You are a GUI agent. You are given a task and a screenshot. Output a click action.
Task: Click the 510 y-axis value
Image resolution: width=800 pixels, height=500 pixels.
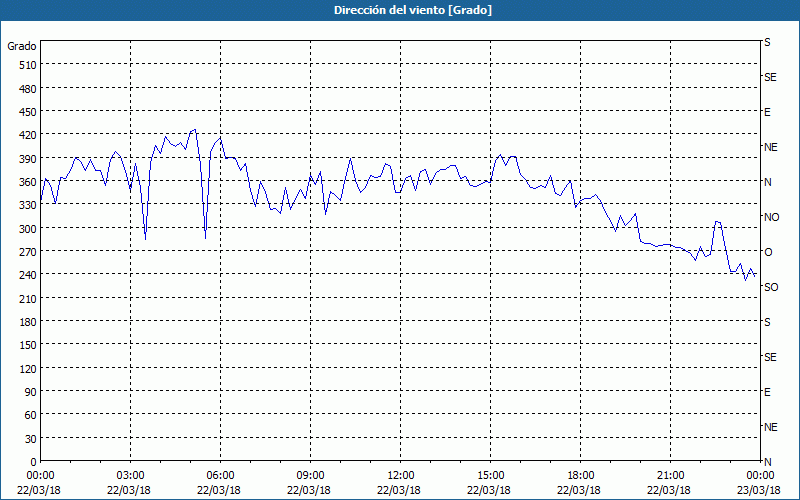tap(28, 65)
